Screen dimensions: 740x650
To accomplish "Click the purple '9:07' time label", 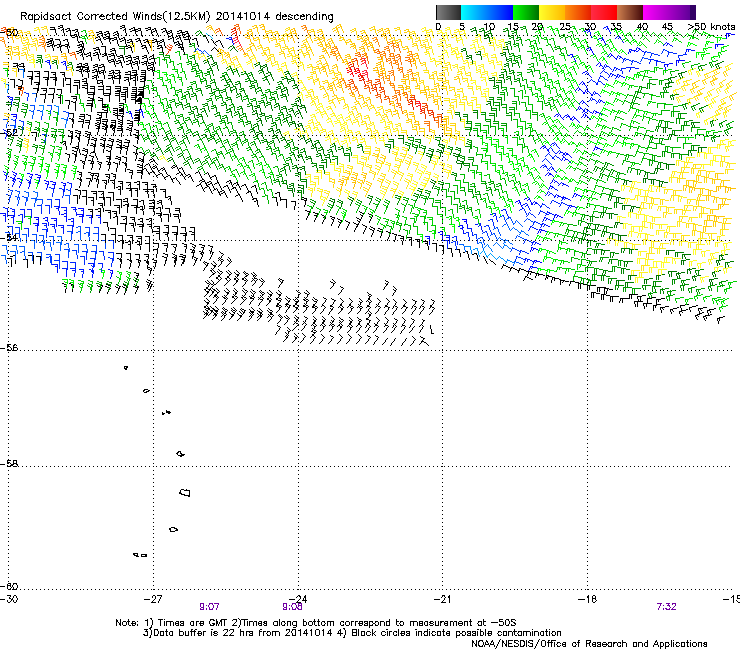I will tap(209, 607).
